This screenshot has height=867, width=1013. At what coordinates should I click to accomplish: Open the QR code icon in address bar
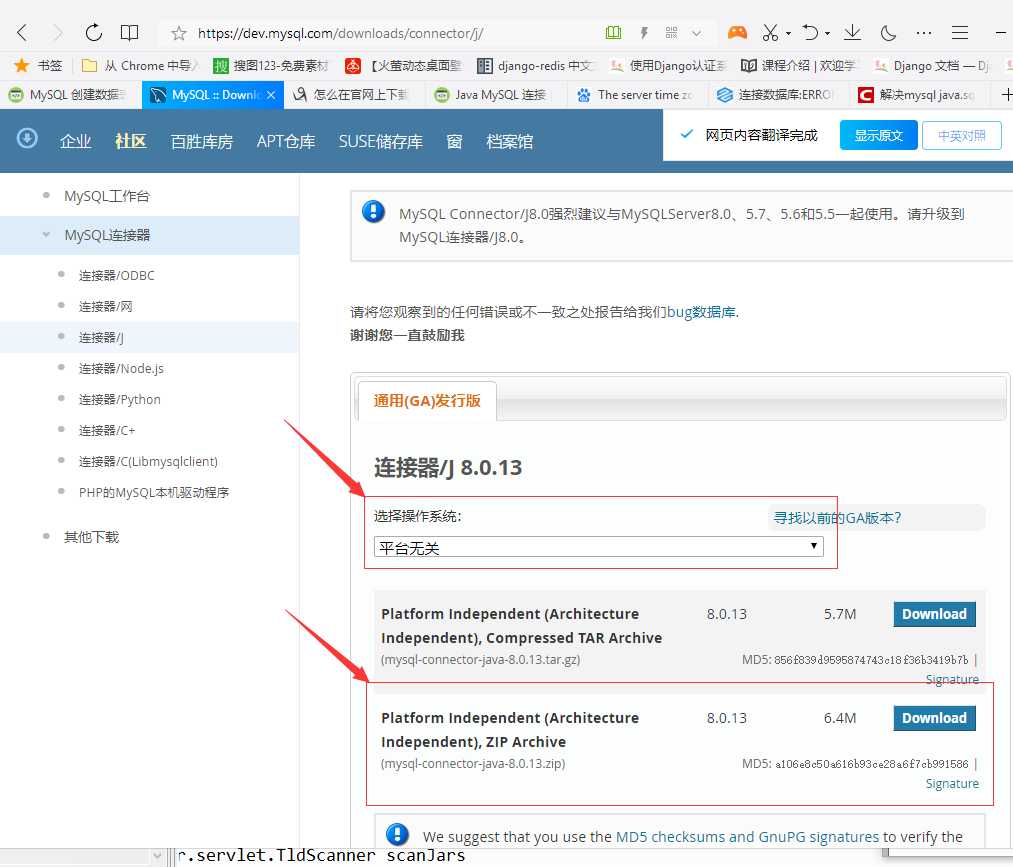671,32
